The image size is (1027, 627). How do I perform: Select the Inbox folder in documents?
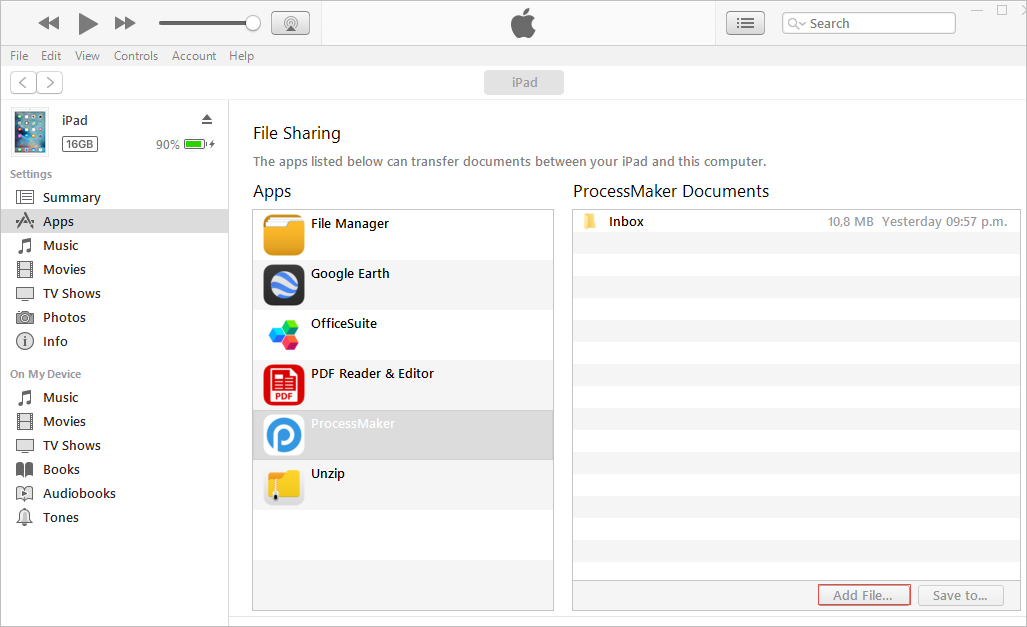(626, 222)
